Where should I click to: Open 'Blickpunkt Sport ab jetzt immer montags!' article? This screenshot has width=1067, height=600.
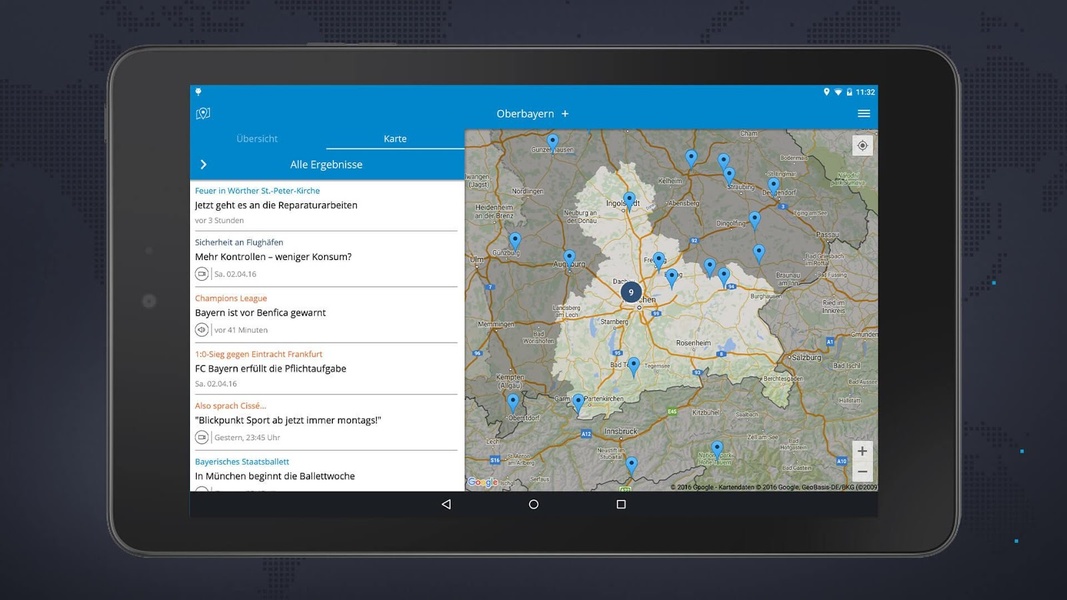[x=288, y=420]
